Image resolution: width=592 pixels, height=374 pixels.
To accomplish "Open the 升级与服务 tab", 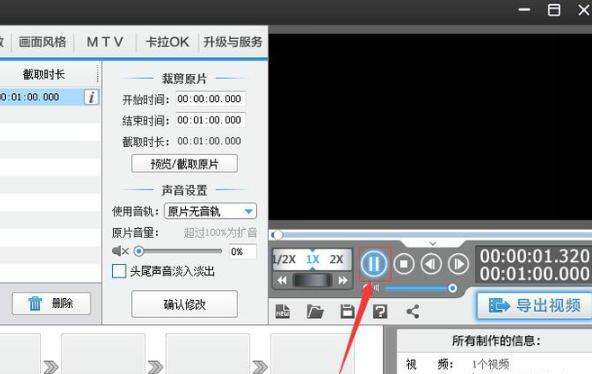I will tap(233, 42).
